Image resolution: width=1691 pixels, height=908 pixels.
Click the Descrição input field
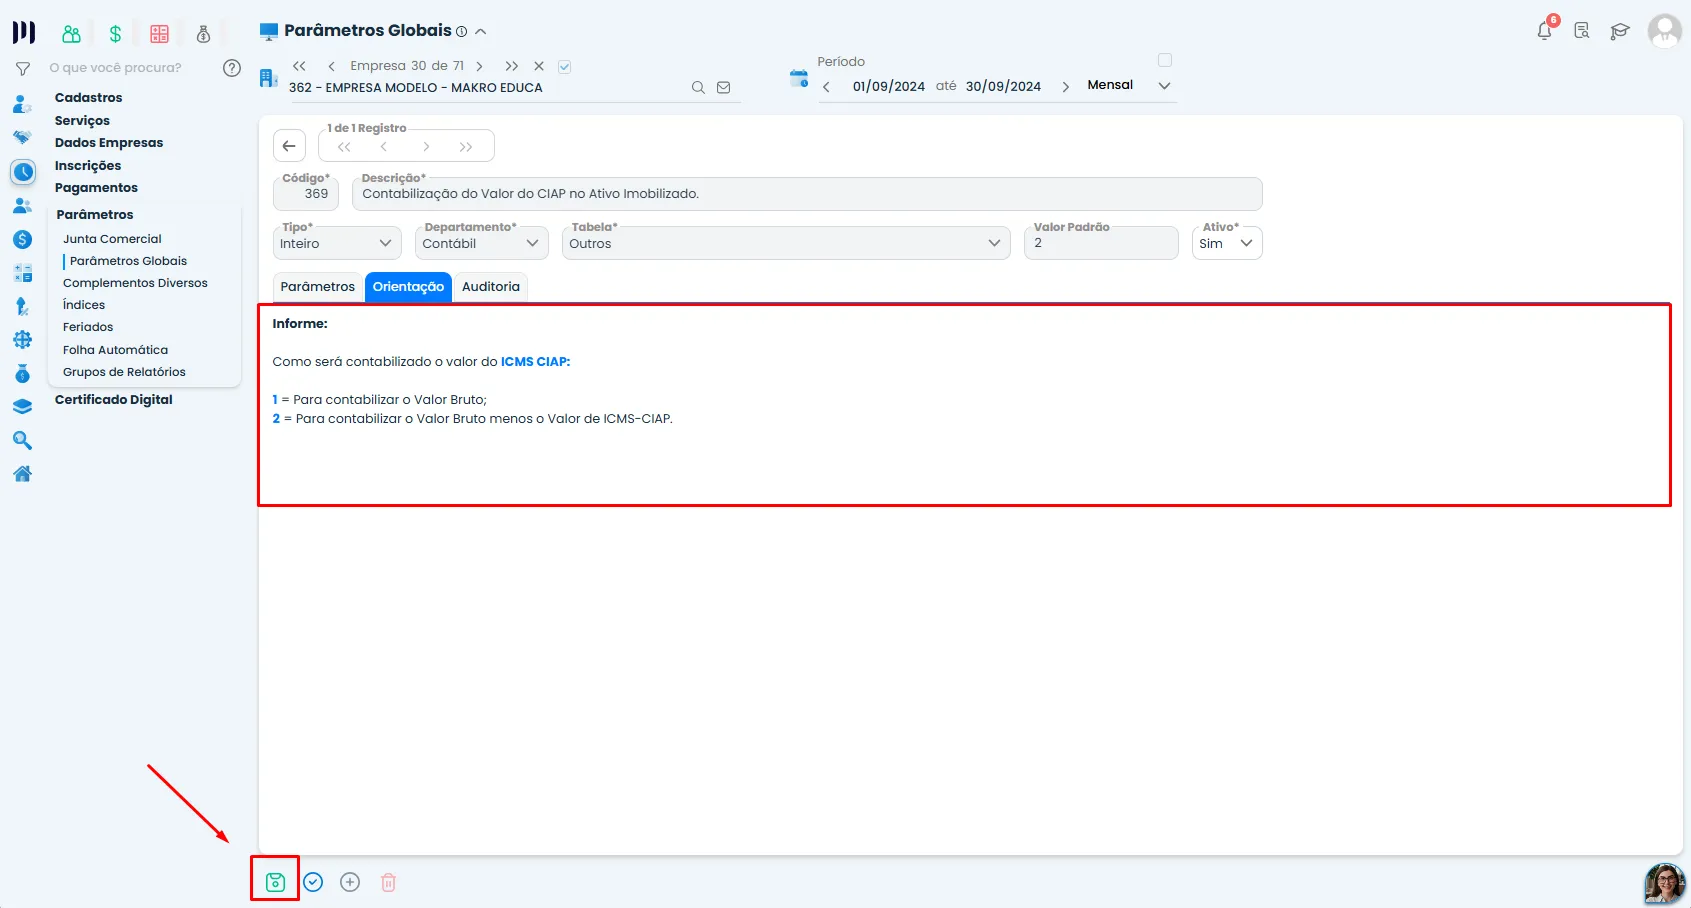pos(807,194)
